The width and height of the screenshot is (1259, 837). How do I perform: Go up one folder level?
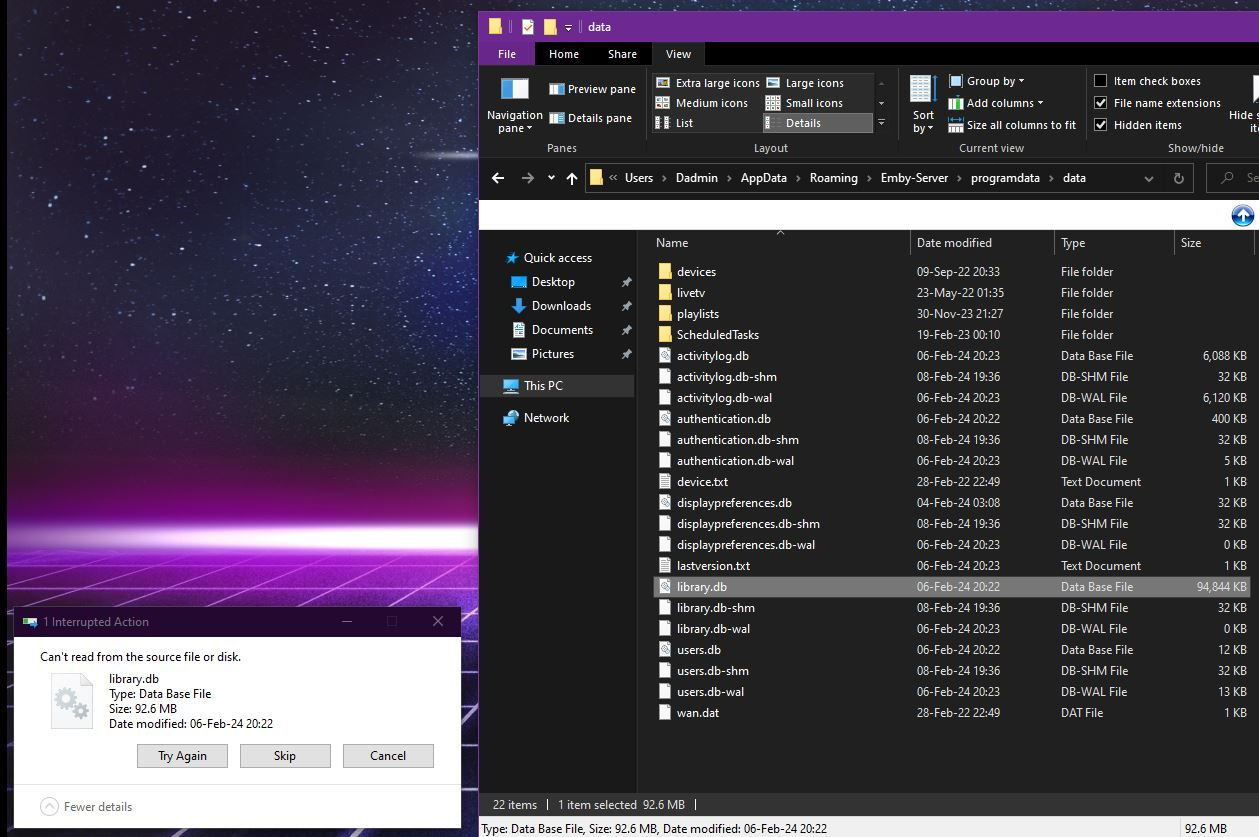(572, 178)
